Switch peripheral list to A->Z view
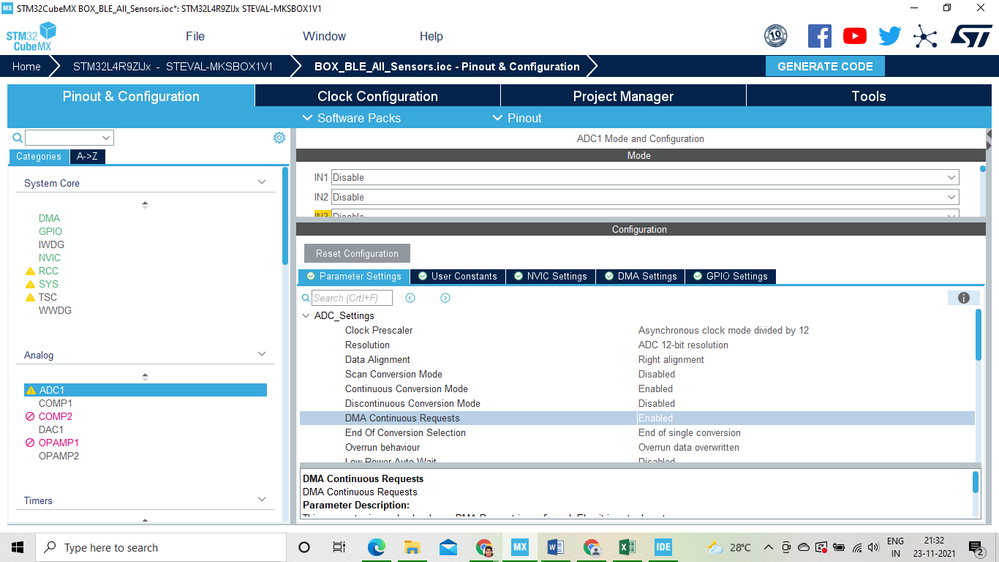The width and height of the screenshot is (999, 562). click(x=87, y=156)
